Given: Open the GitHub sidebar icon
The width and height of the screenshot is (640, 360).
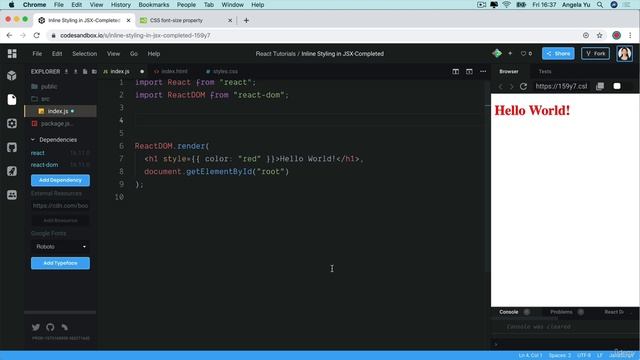Looking at the screenshot, I should coord(12,147).
